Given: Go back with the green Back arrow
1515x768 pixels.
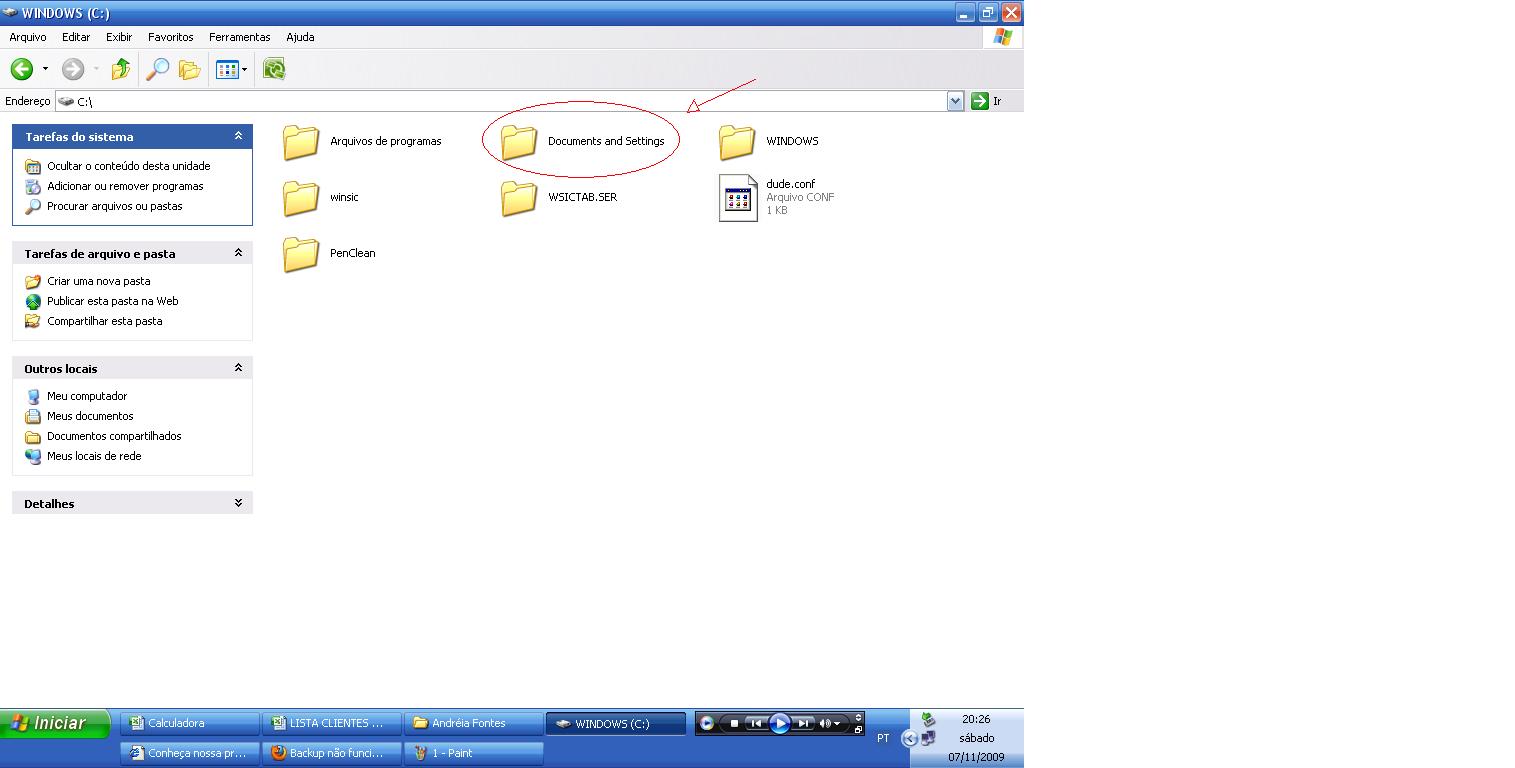Looking at the screenshot, I should point(22,69).
